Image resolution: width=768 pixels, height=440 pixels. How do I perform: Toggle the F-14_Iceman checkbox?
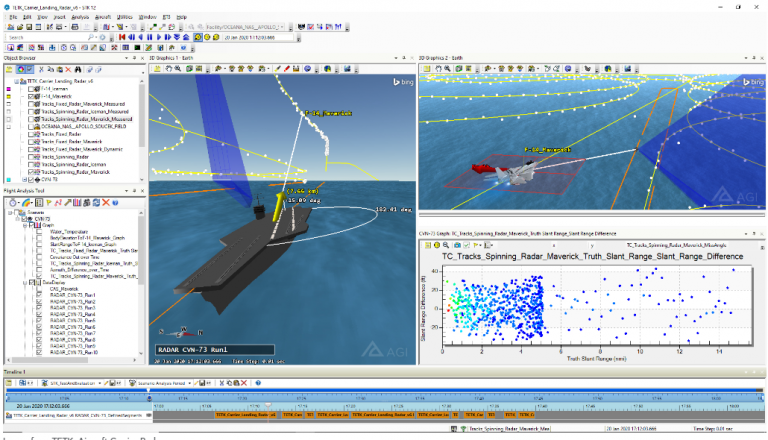pyautogui.click(x=31, y=89)
